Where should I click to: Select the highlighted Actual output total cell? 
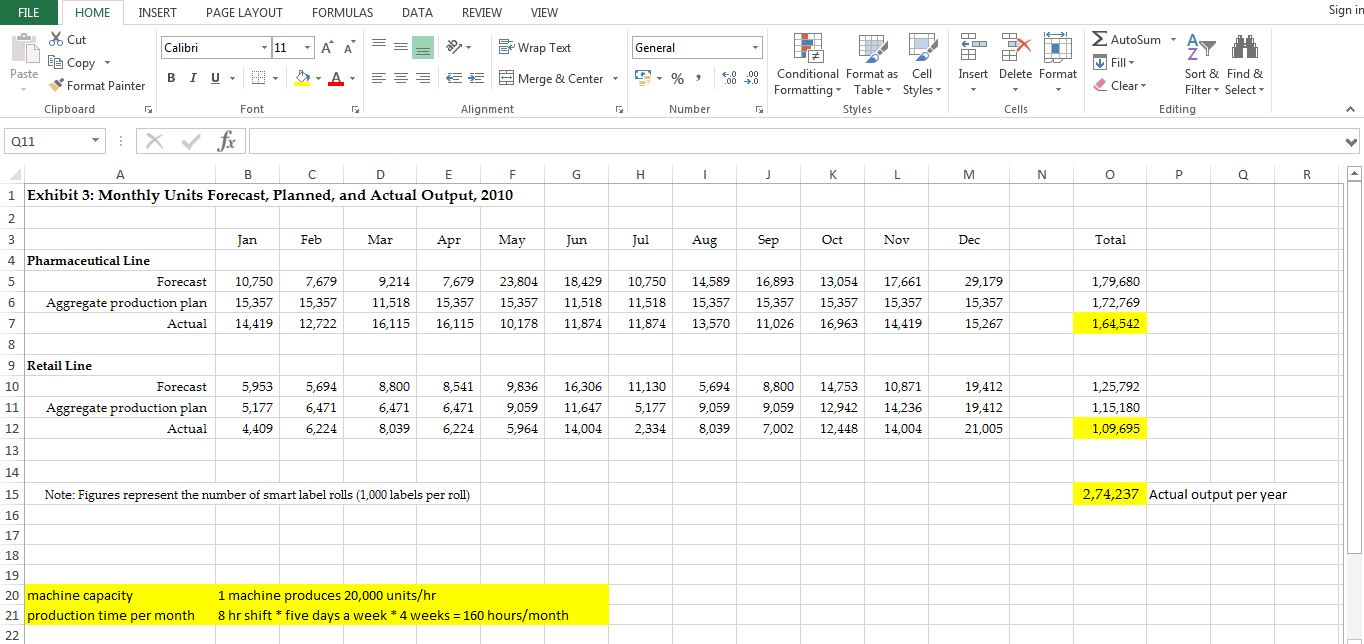pos(1110,494)
